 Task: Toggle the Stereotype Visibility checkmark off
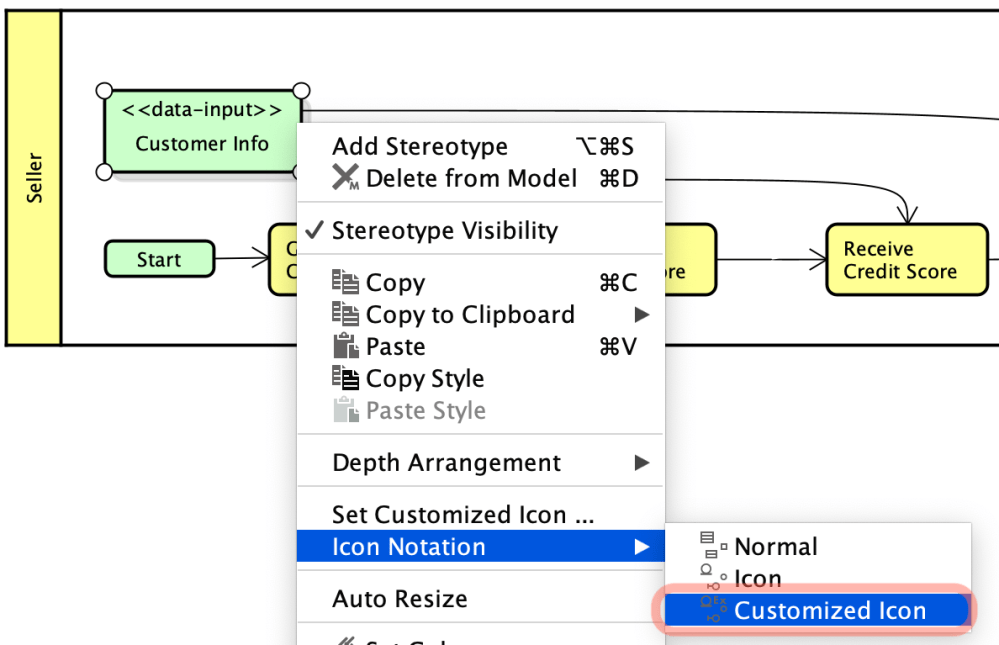pos(312,230)
